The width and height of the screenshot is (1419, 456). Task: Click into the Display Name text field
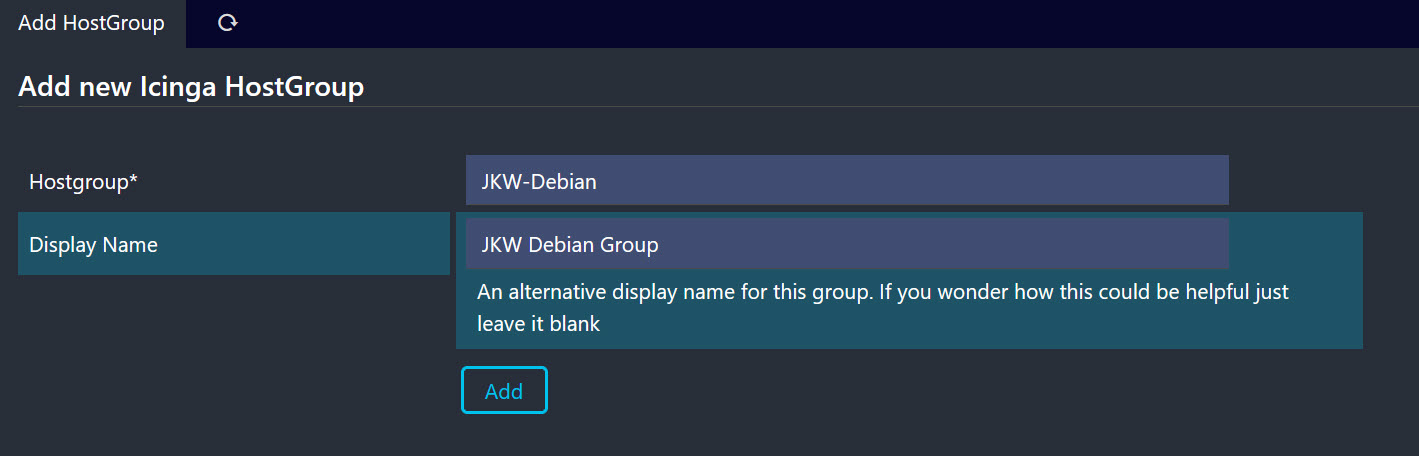coord(846,244)
